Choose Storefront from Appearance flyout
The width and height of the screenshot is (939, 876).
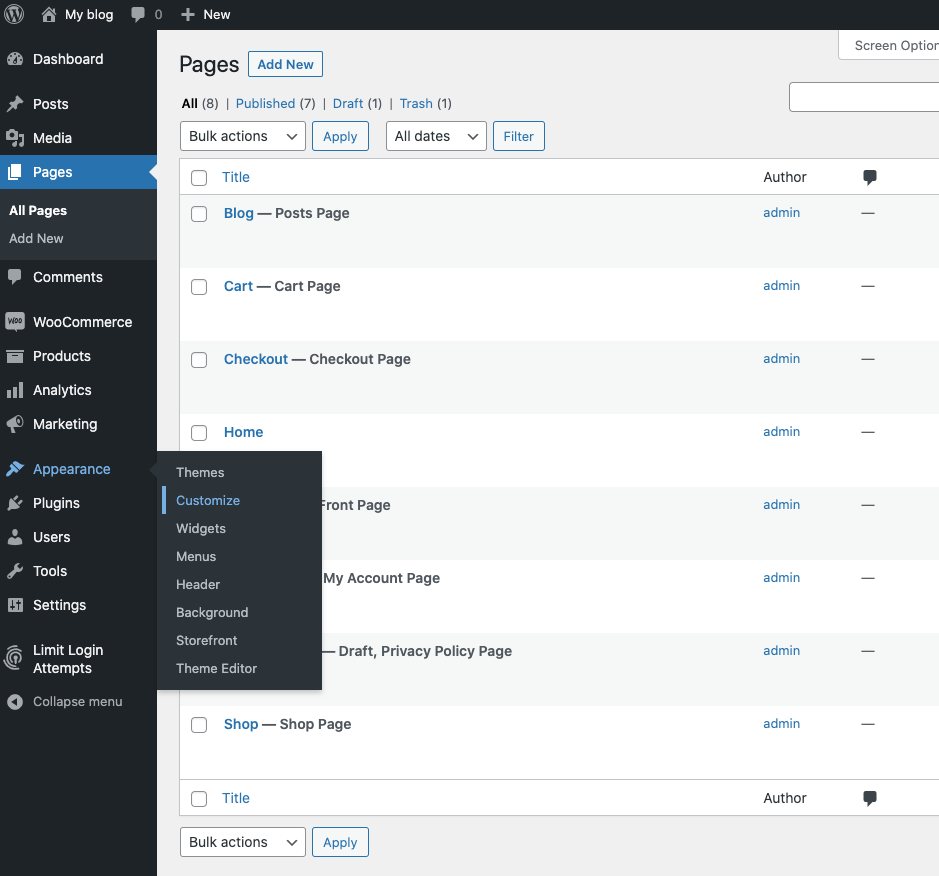click(207, 641)
